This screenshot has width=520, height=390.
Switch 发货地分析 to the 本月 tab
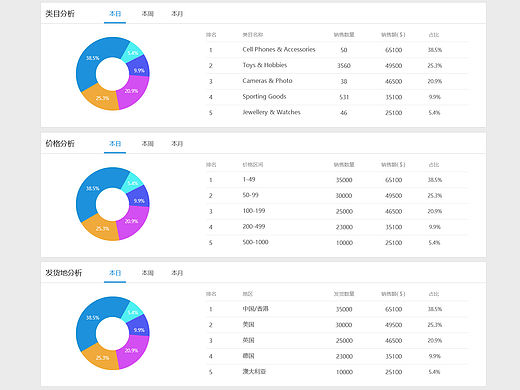177,273
